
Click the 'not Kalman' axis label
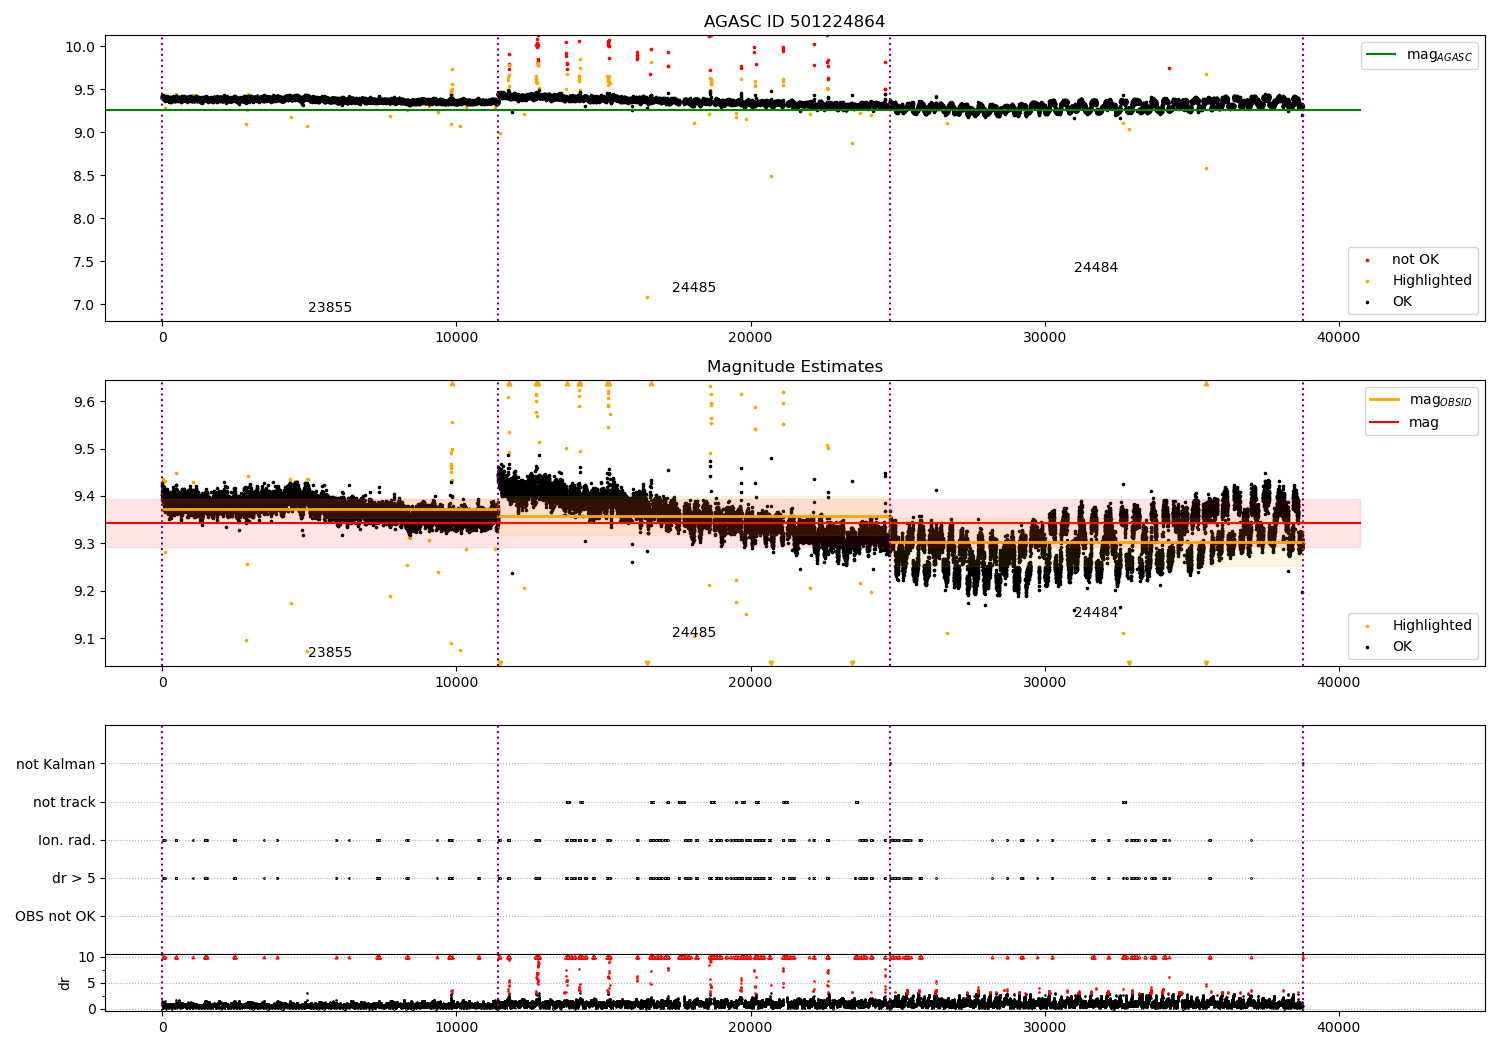56,764
